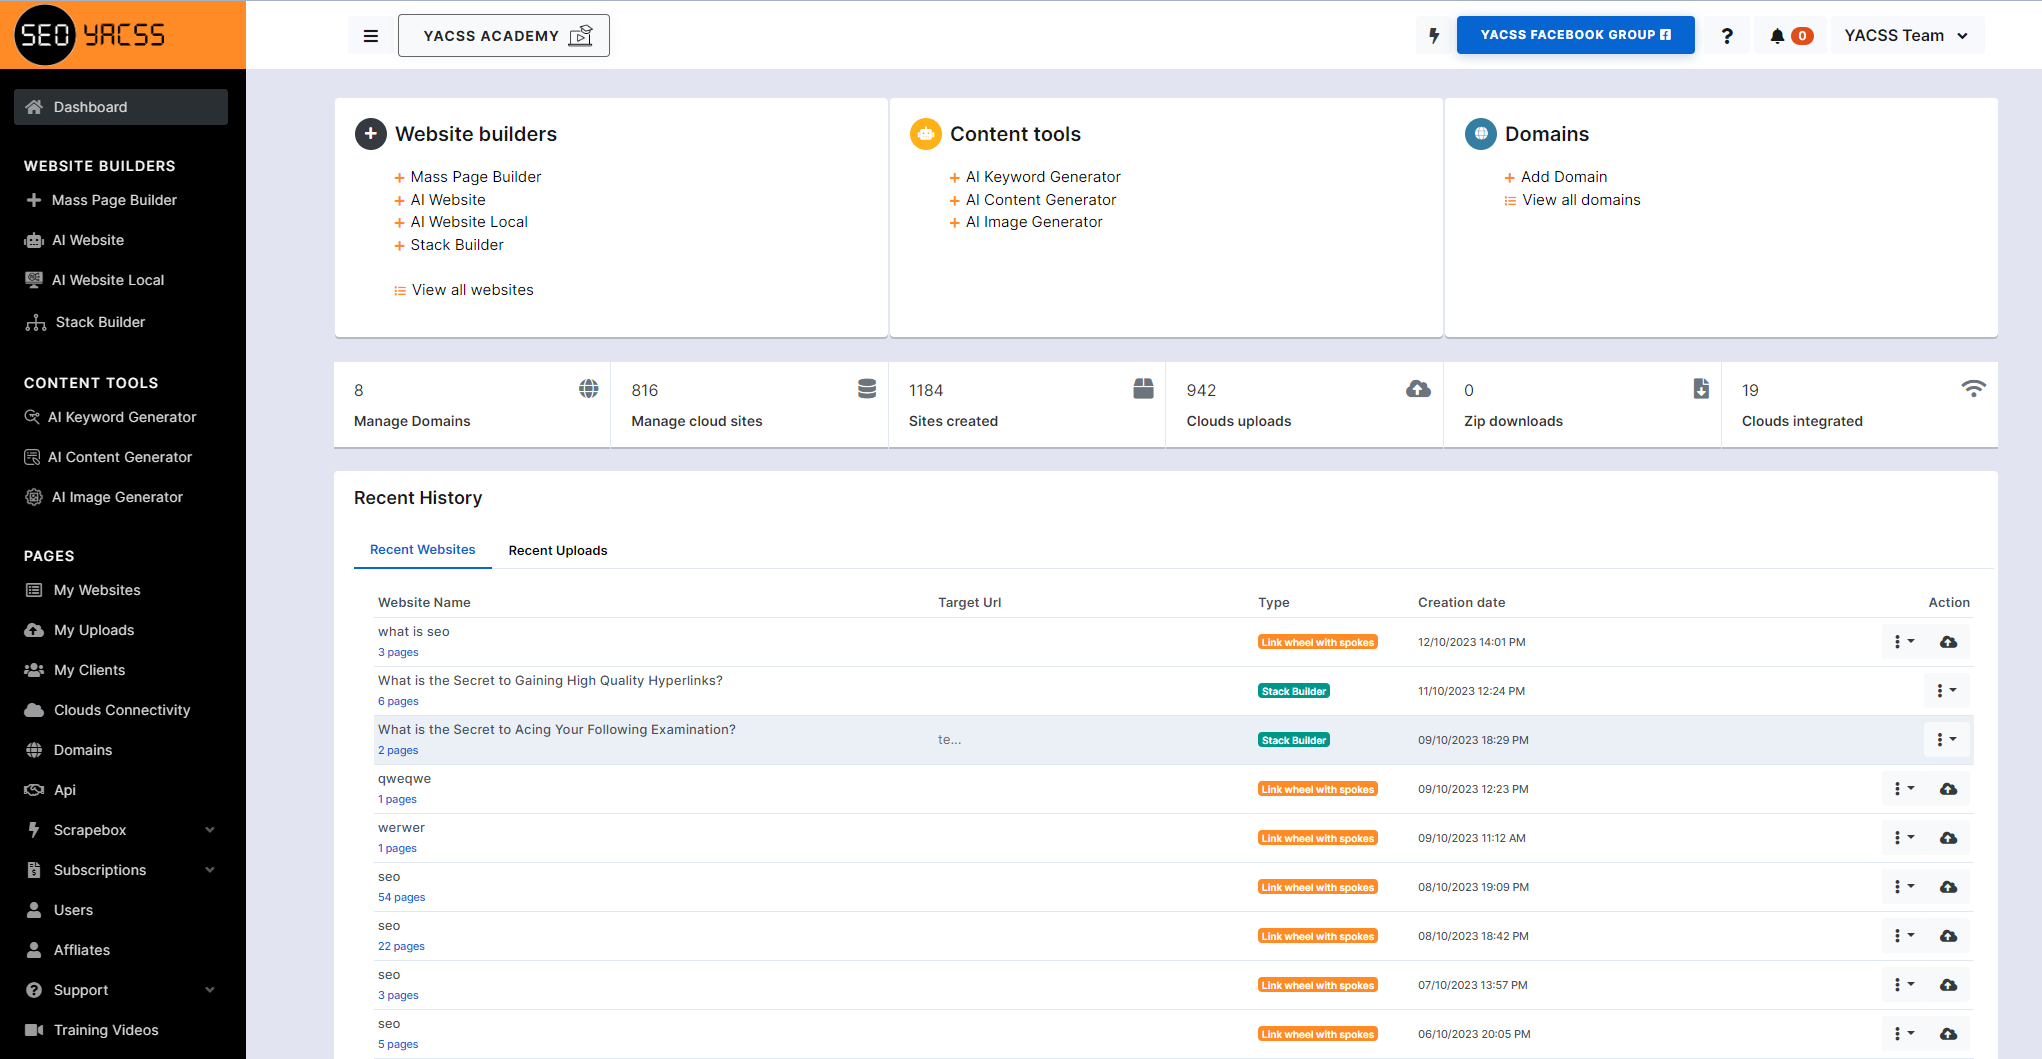Click the database icon in Manage cloud sites

(867, 388)
